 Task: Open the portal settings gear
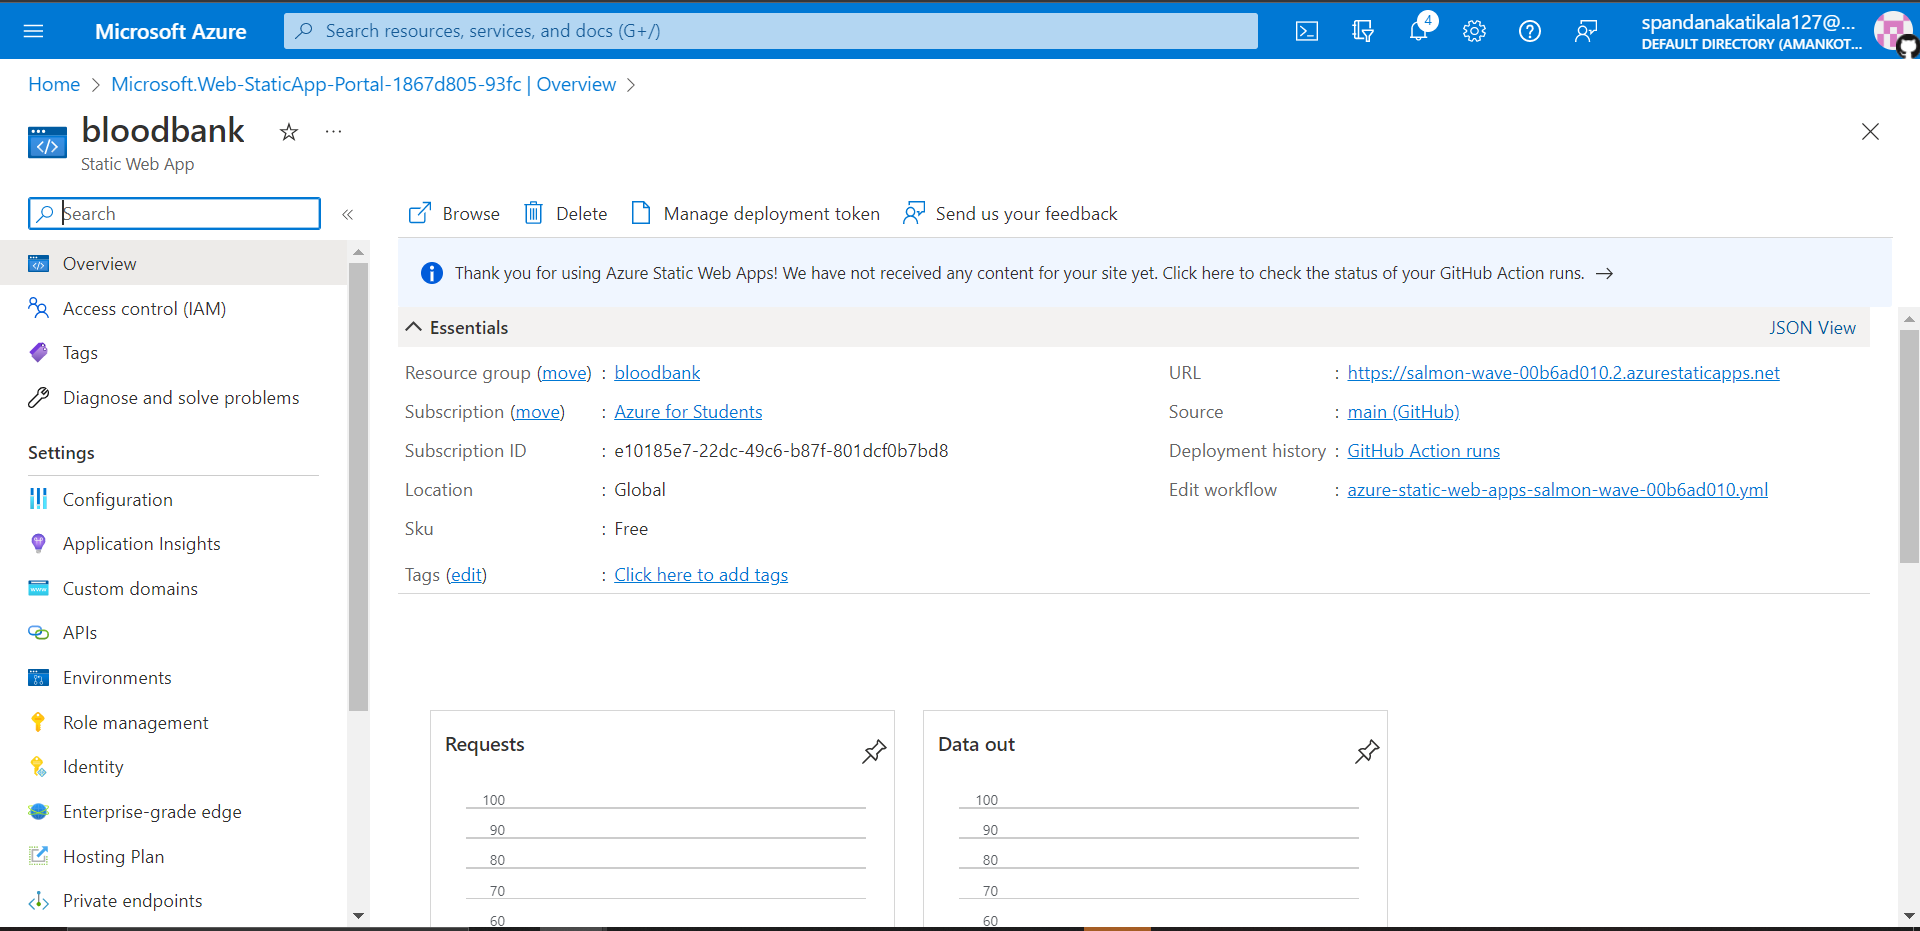coord(1474,31)
